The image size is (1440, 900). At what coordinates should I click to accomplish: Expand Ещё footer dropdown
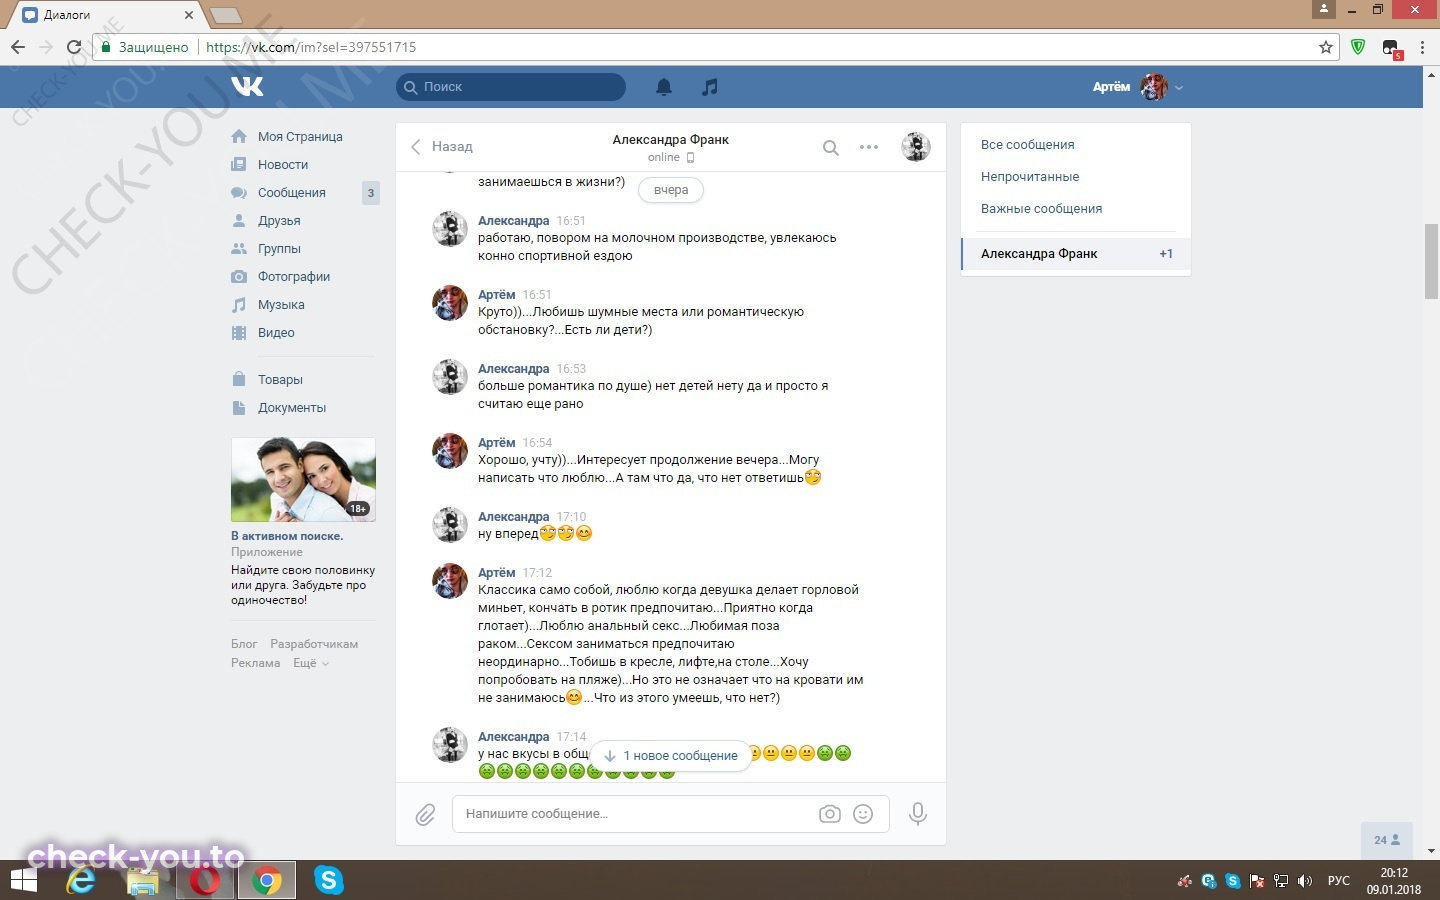tap(310, 663)
